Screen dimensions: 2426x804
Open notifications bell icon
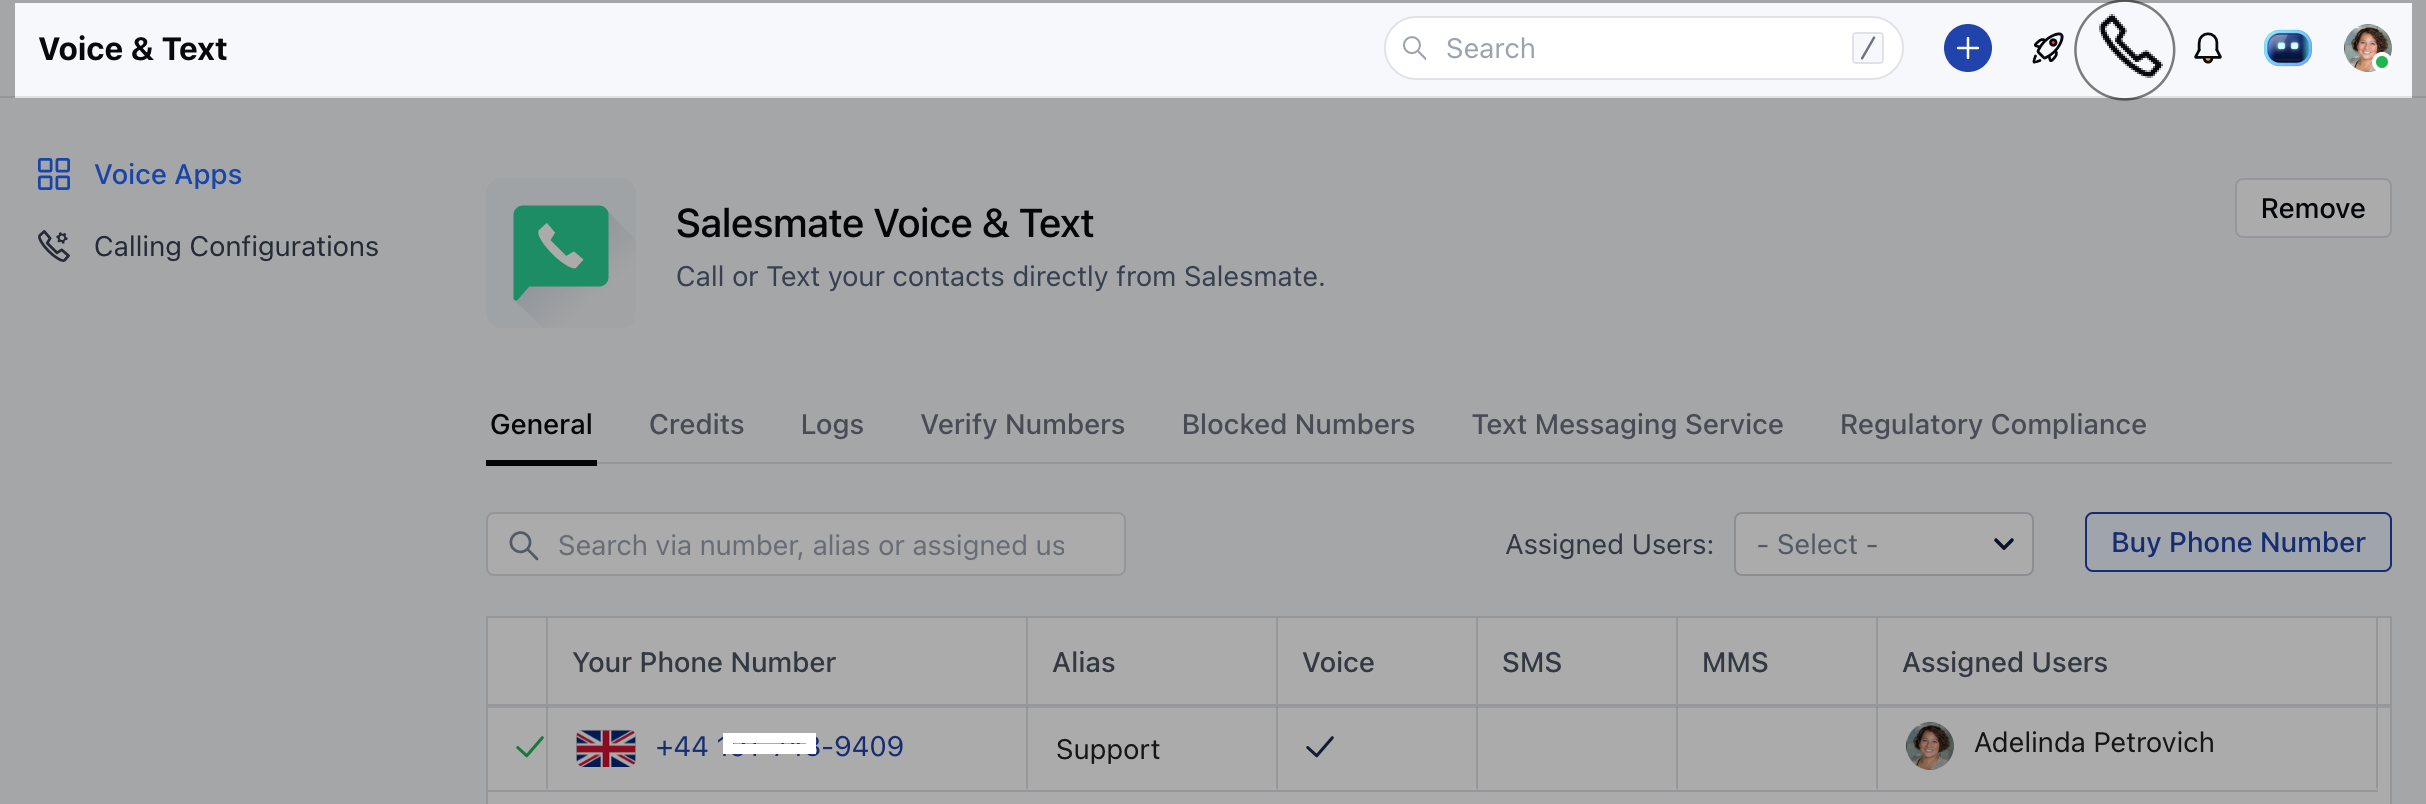pos(2208,48)
